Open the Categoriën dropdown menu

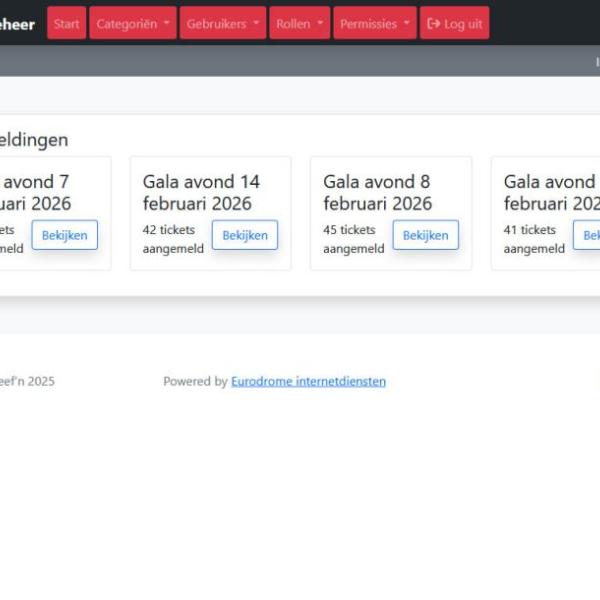132,24
